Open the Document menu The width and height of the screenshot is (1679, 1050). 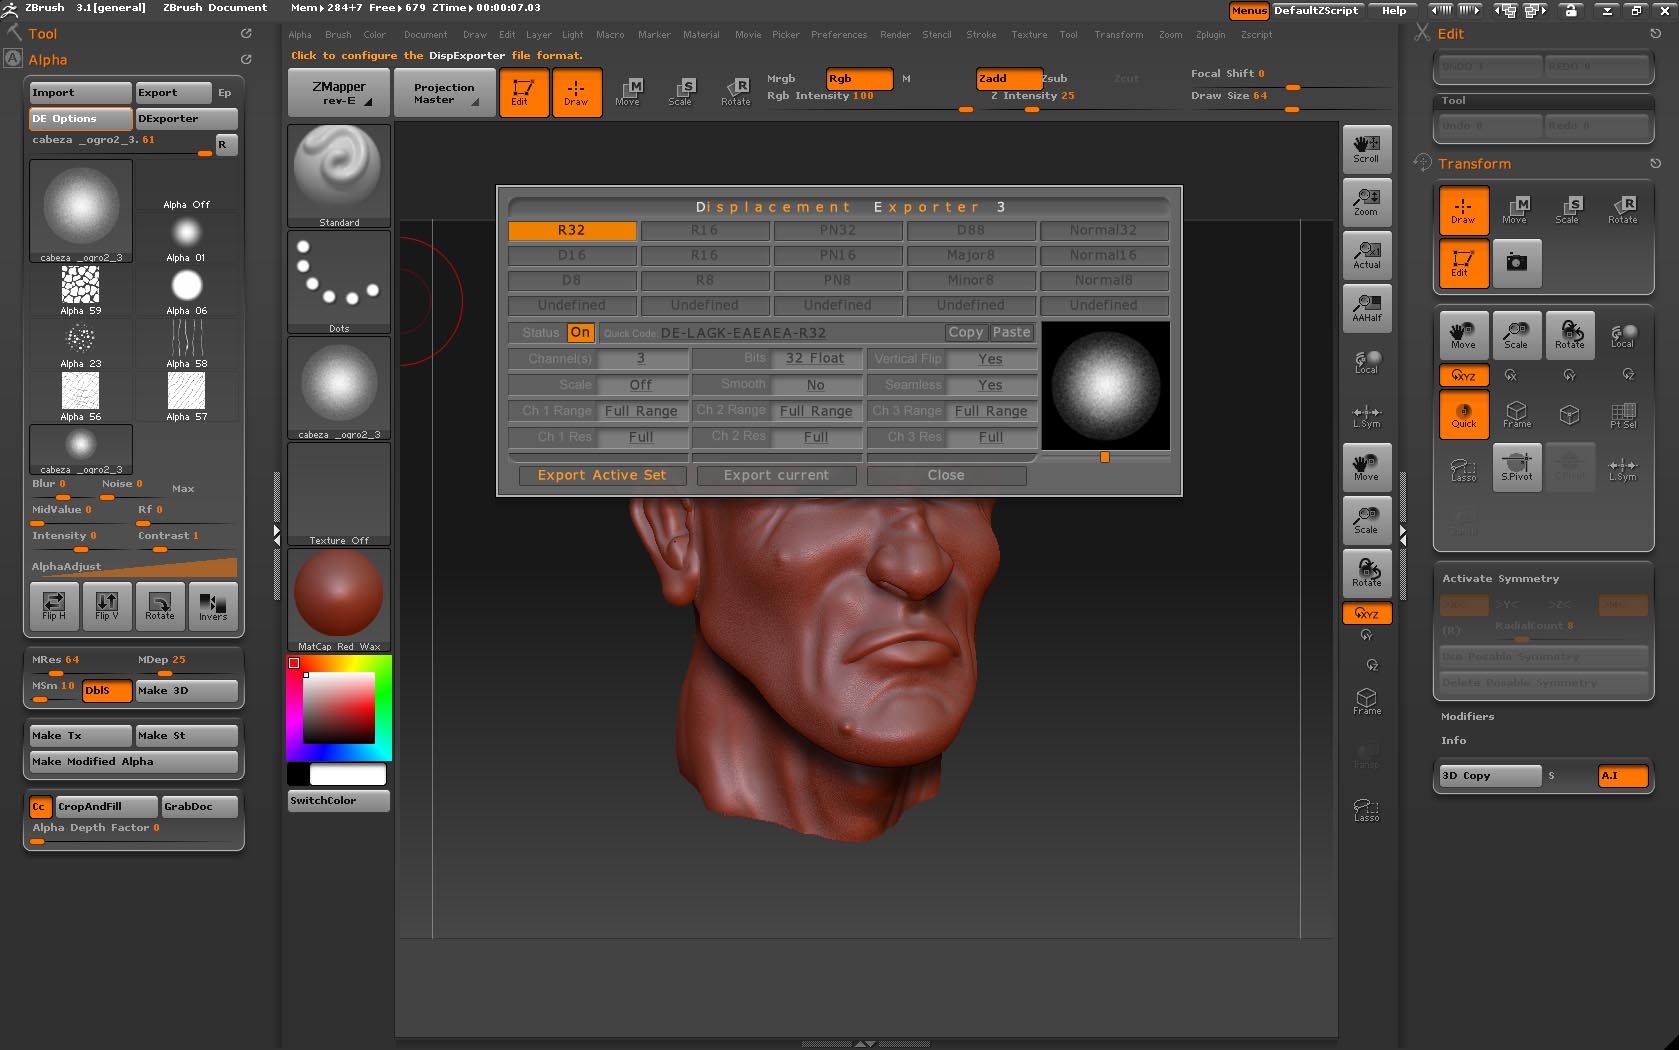point(426,35)
